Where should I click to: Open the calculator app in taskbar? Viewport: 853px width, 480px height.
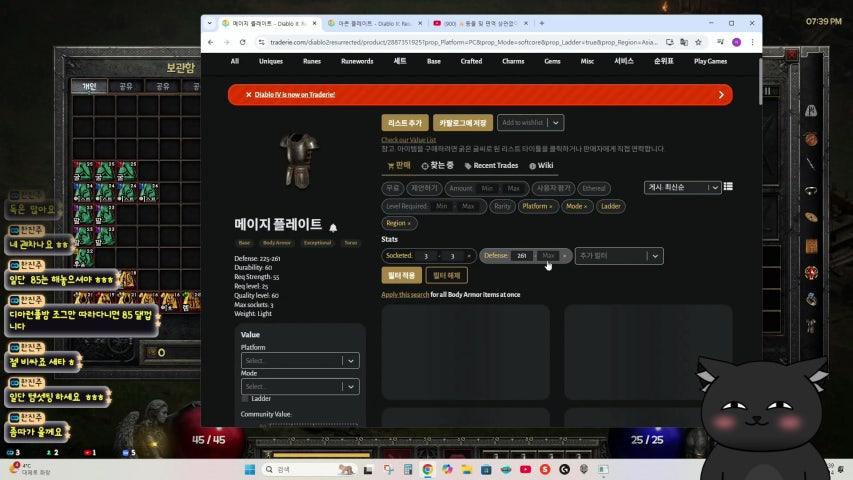[408, 469]
